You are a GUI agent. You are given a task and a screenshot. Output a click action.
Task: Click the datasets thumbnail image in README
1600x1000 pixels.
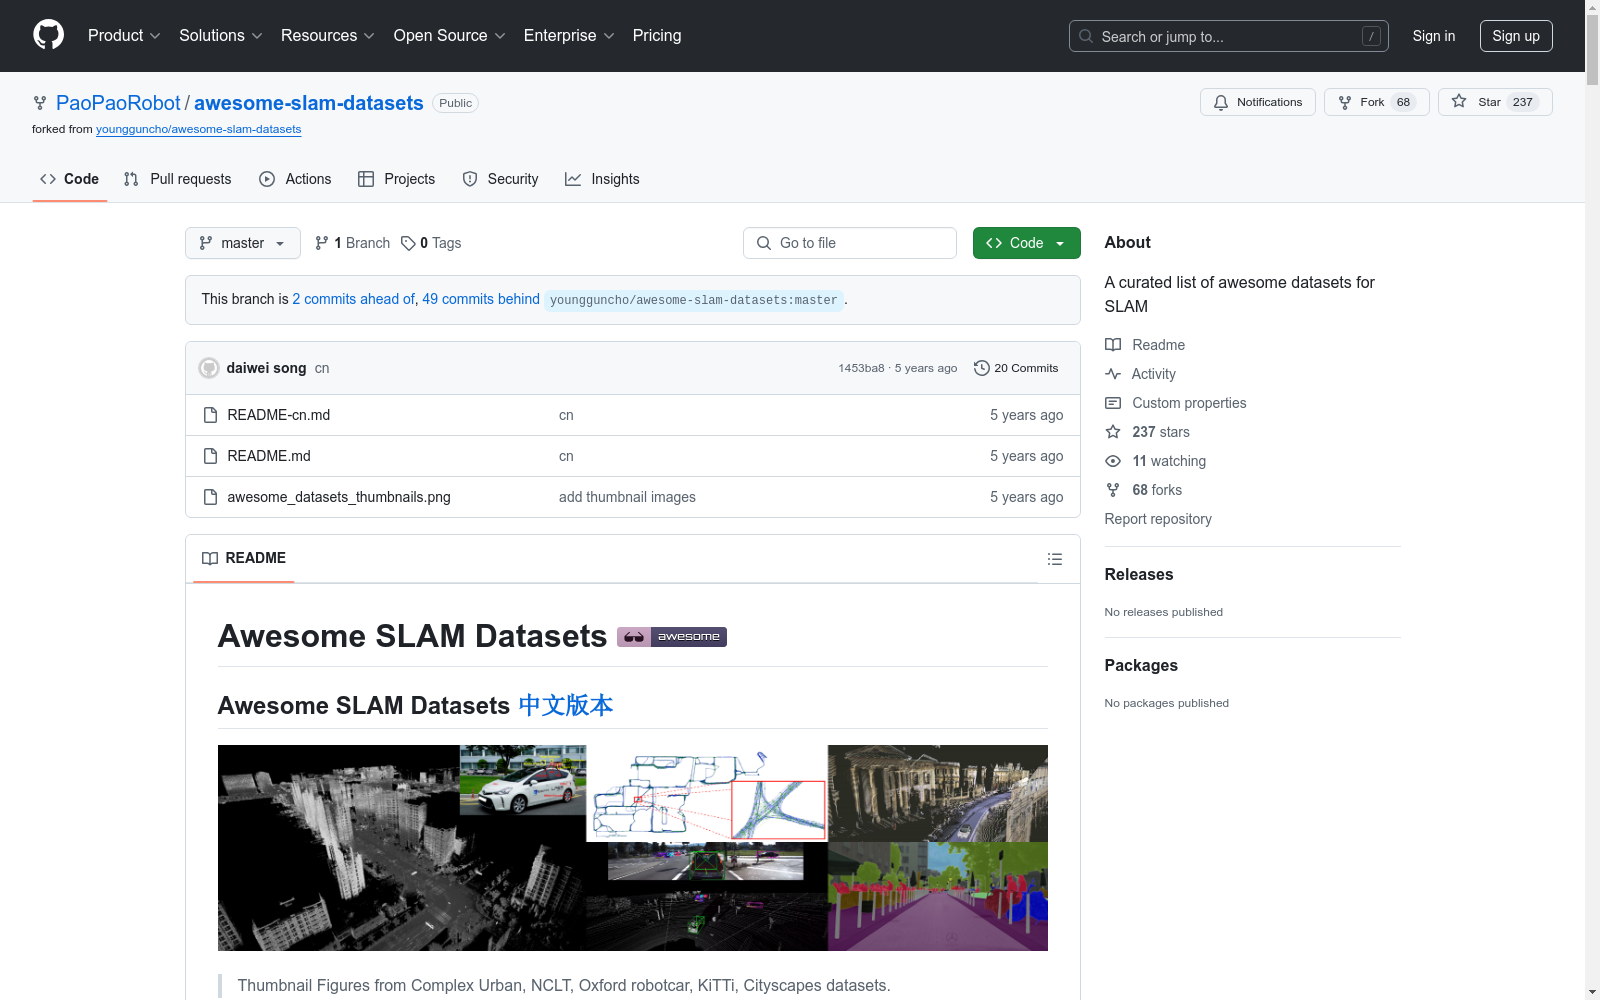pyautogui.click(x=633, y=848)
